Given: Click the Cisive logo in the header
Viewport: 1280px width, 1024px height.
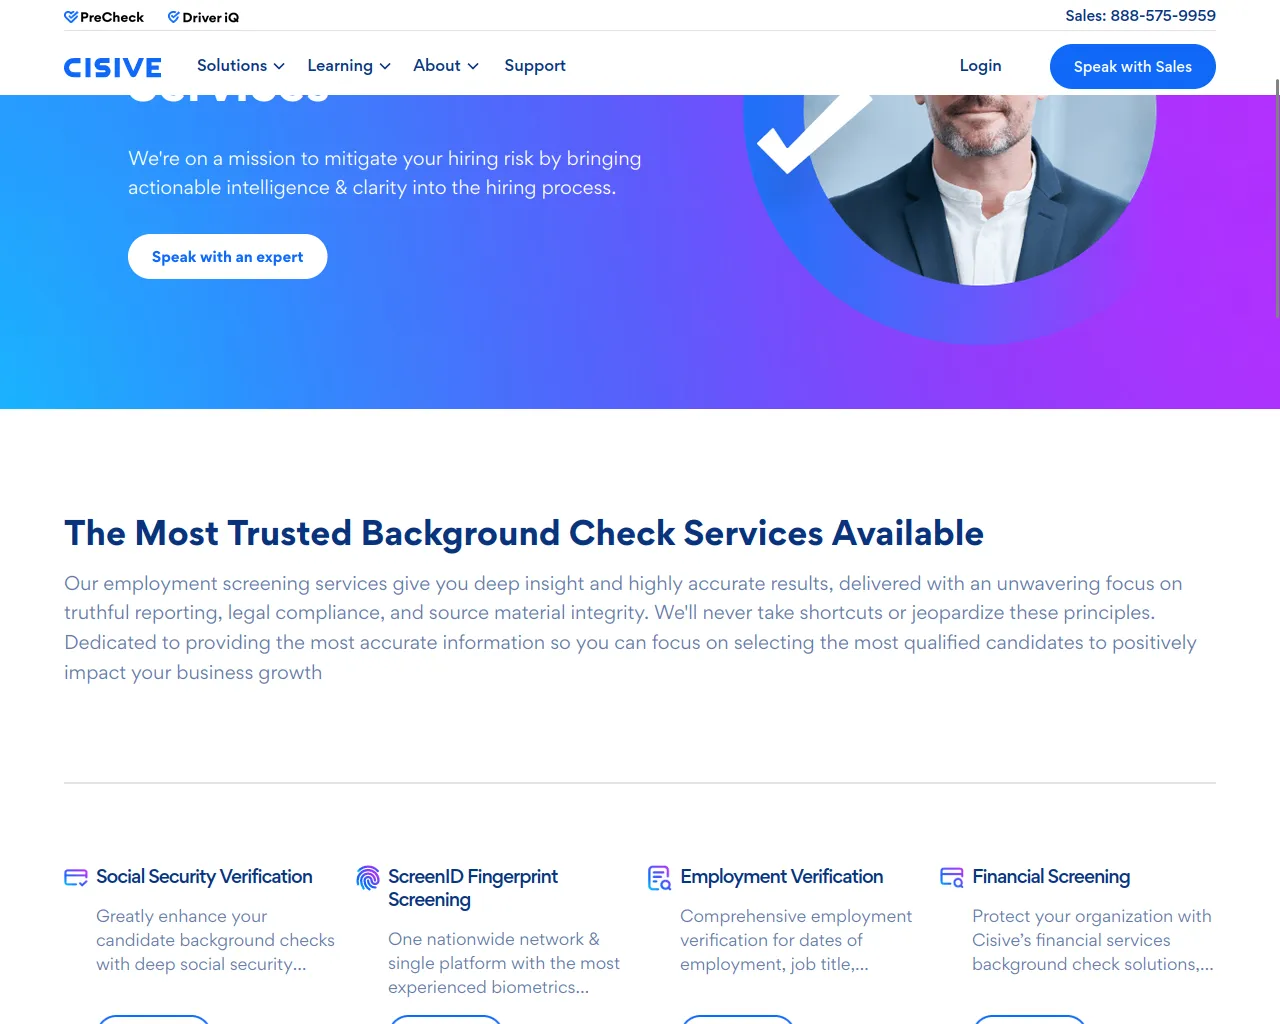Looking at the screenshot, I should point(112,67).
